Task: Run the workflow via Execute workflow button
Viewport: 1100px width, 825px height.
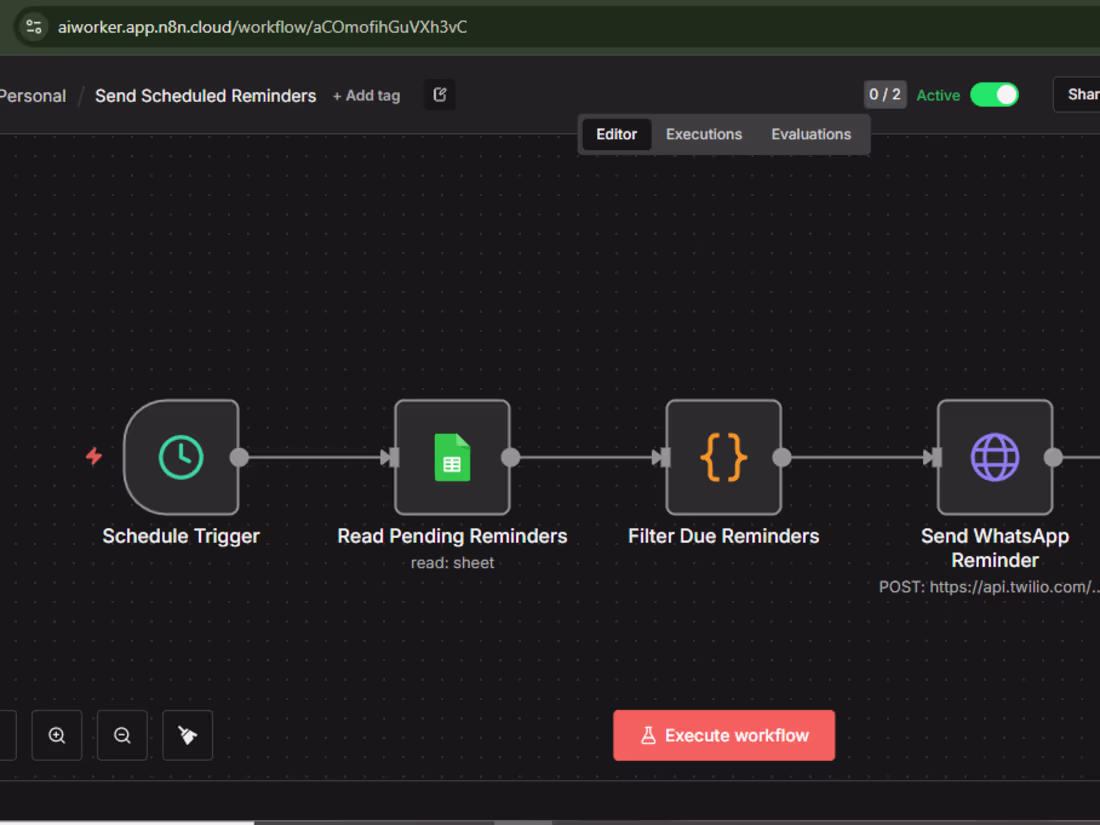Action: click(x=724, y=735)
